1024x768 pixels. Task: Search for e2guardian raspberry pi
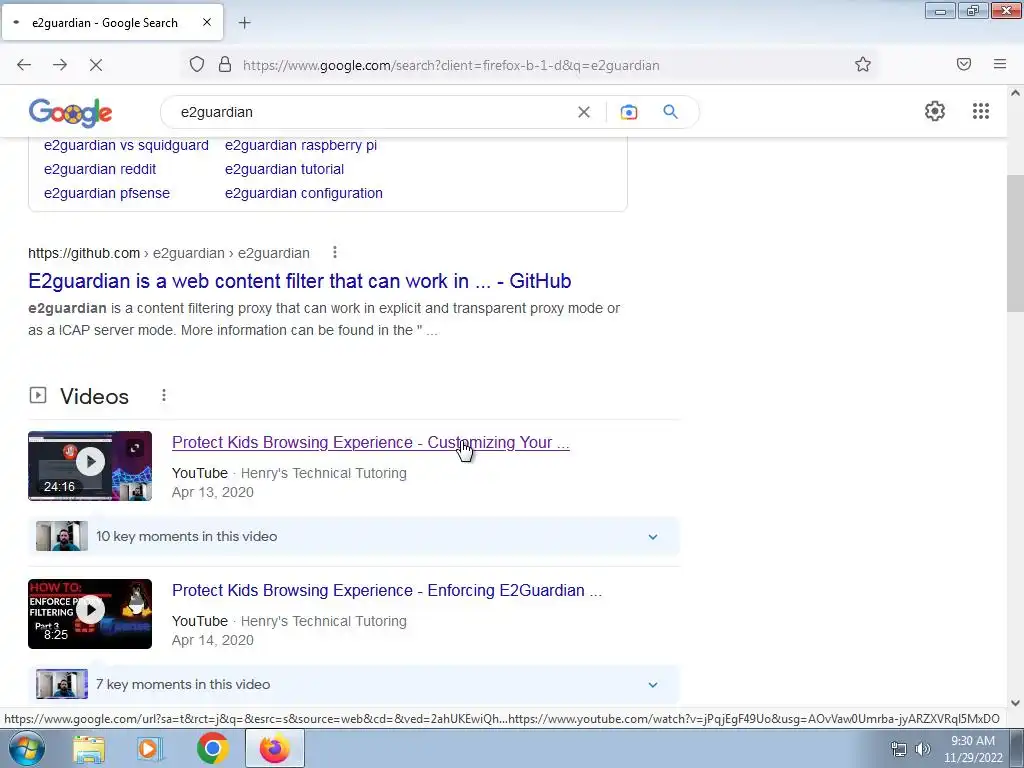[300, 145]
